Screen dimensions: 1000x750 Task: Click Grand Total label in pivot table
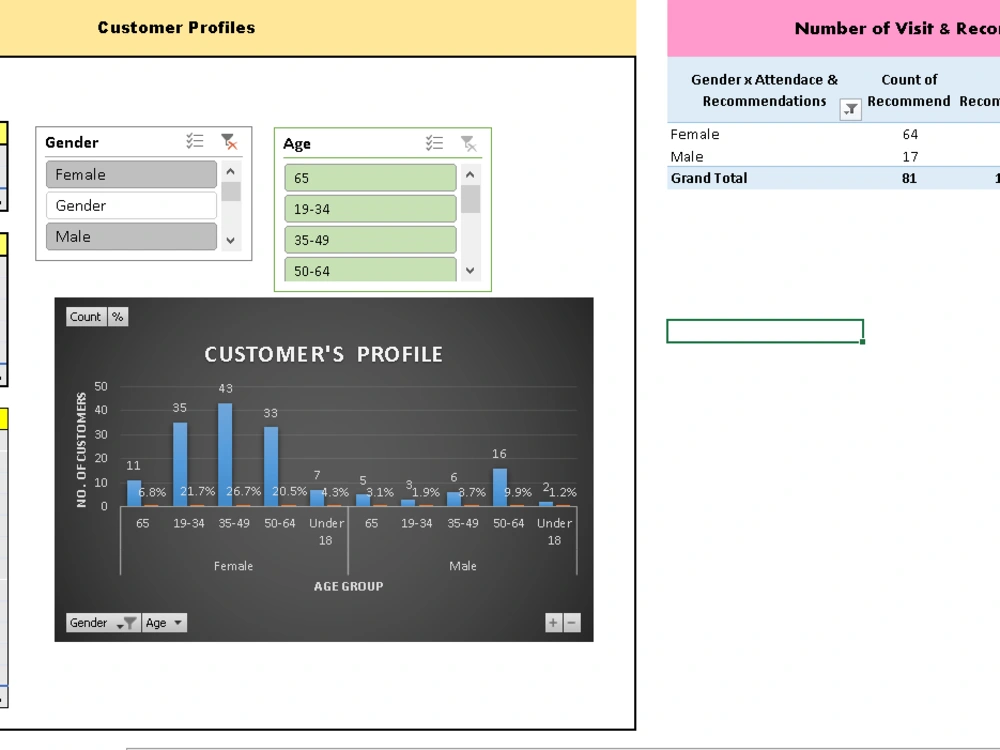click(x=709, y=178)
